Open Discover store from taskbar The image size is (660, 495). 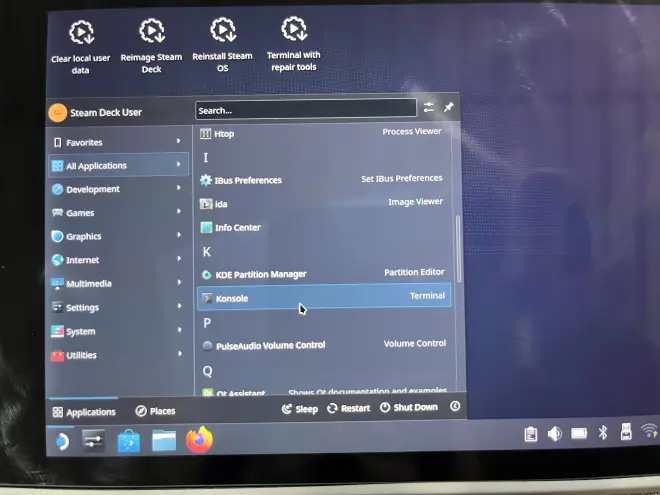tap(128, 441)
